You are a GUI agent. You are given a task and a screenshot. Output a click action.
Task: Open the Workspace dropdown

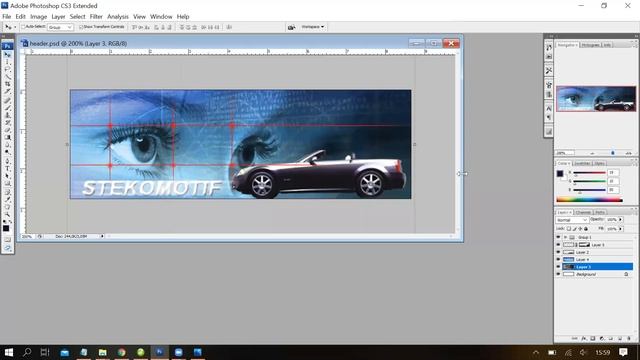(x=312, y=27)
